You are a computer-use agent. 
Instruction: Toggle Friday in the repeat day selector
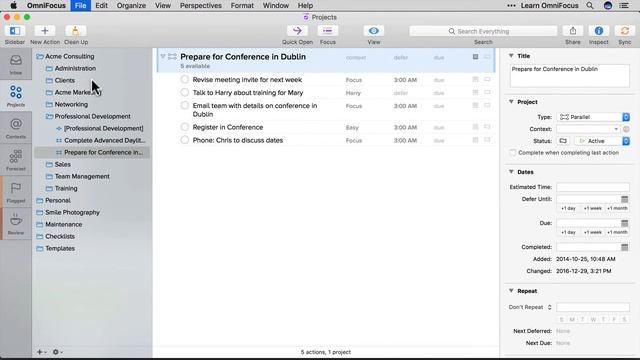click(614, 320)
